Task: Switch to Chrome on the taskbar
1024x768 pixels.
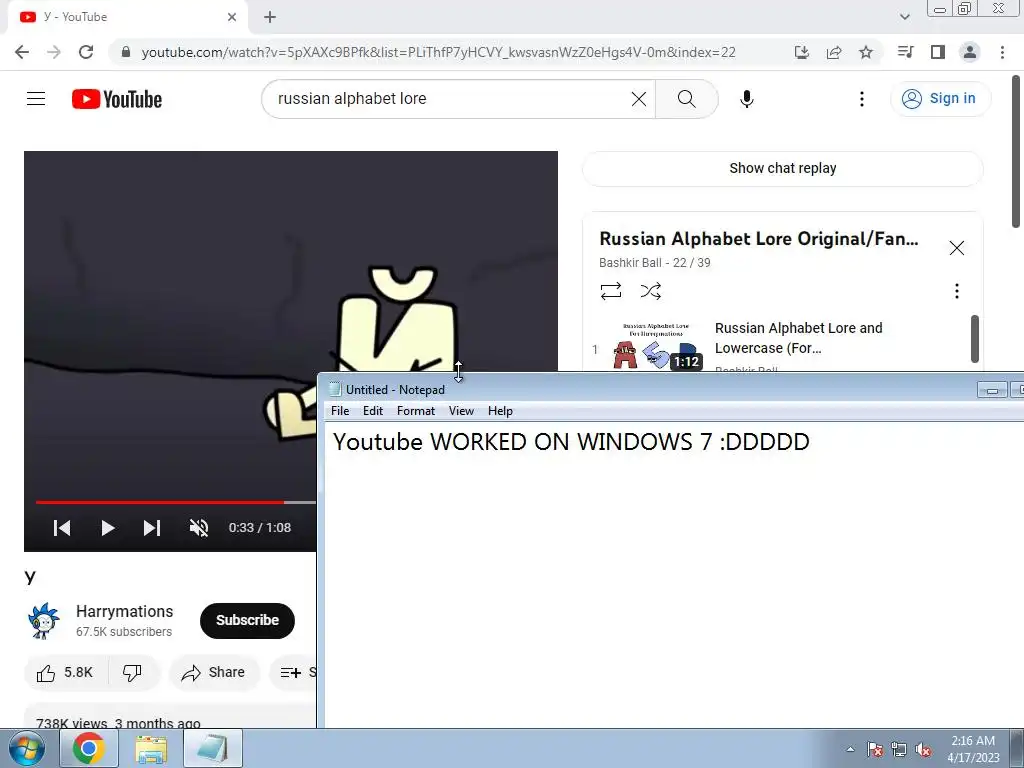Action: click(89, 748)
